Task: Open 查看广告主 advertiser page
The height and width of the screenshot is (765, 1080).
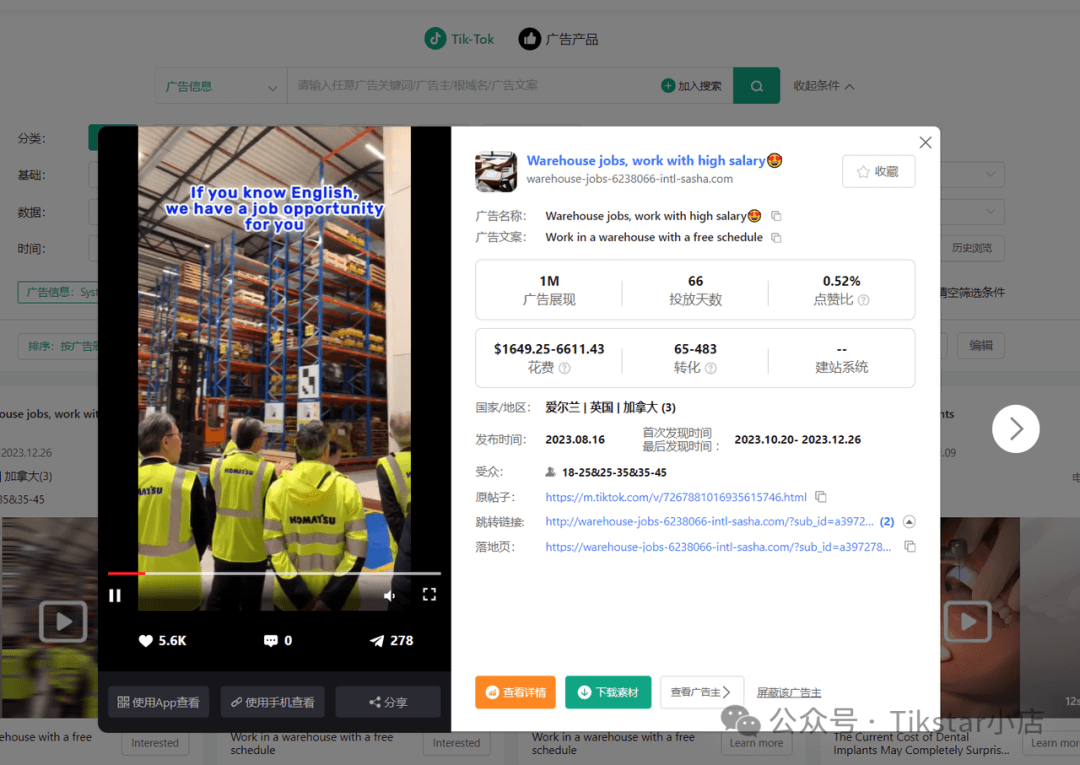Action: coord(701,692)
